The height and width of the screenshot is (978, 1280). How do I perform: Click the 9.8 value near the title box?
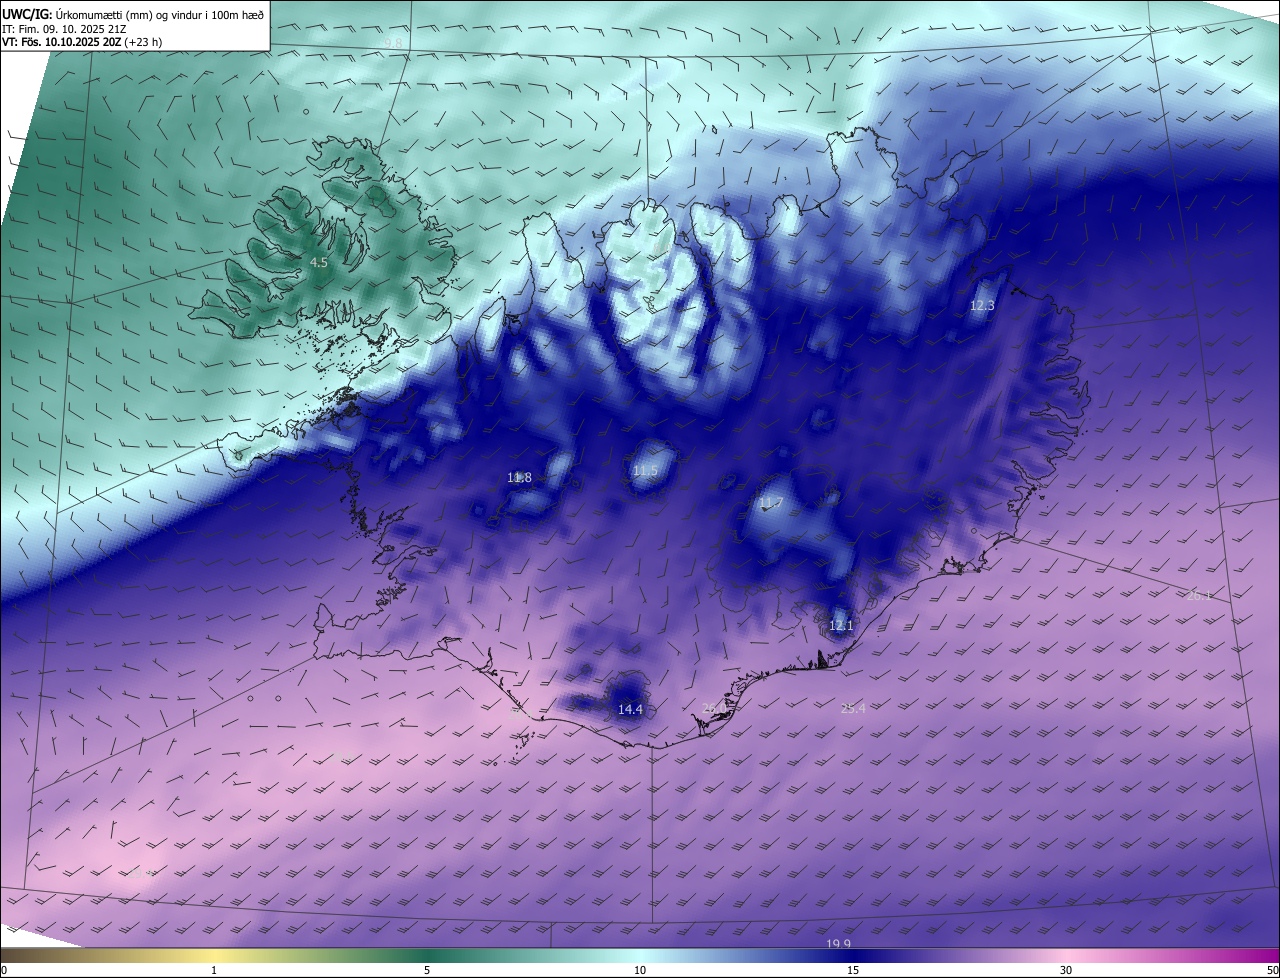(x=393, y=43)
